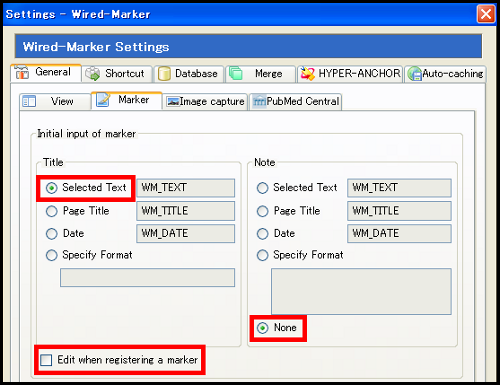
Task: Click the green Merge icon
Action: coord(236,73)
